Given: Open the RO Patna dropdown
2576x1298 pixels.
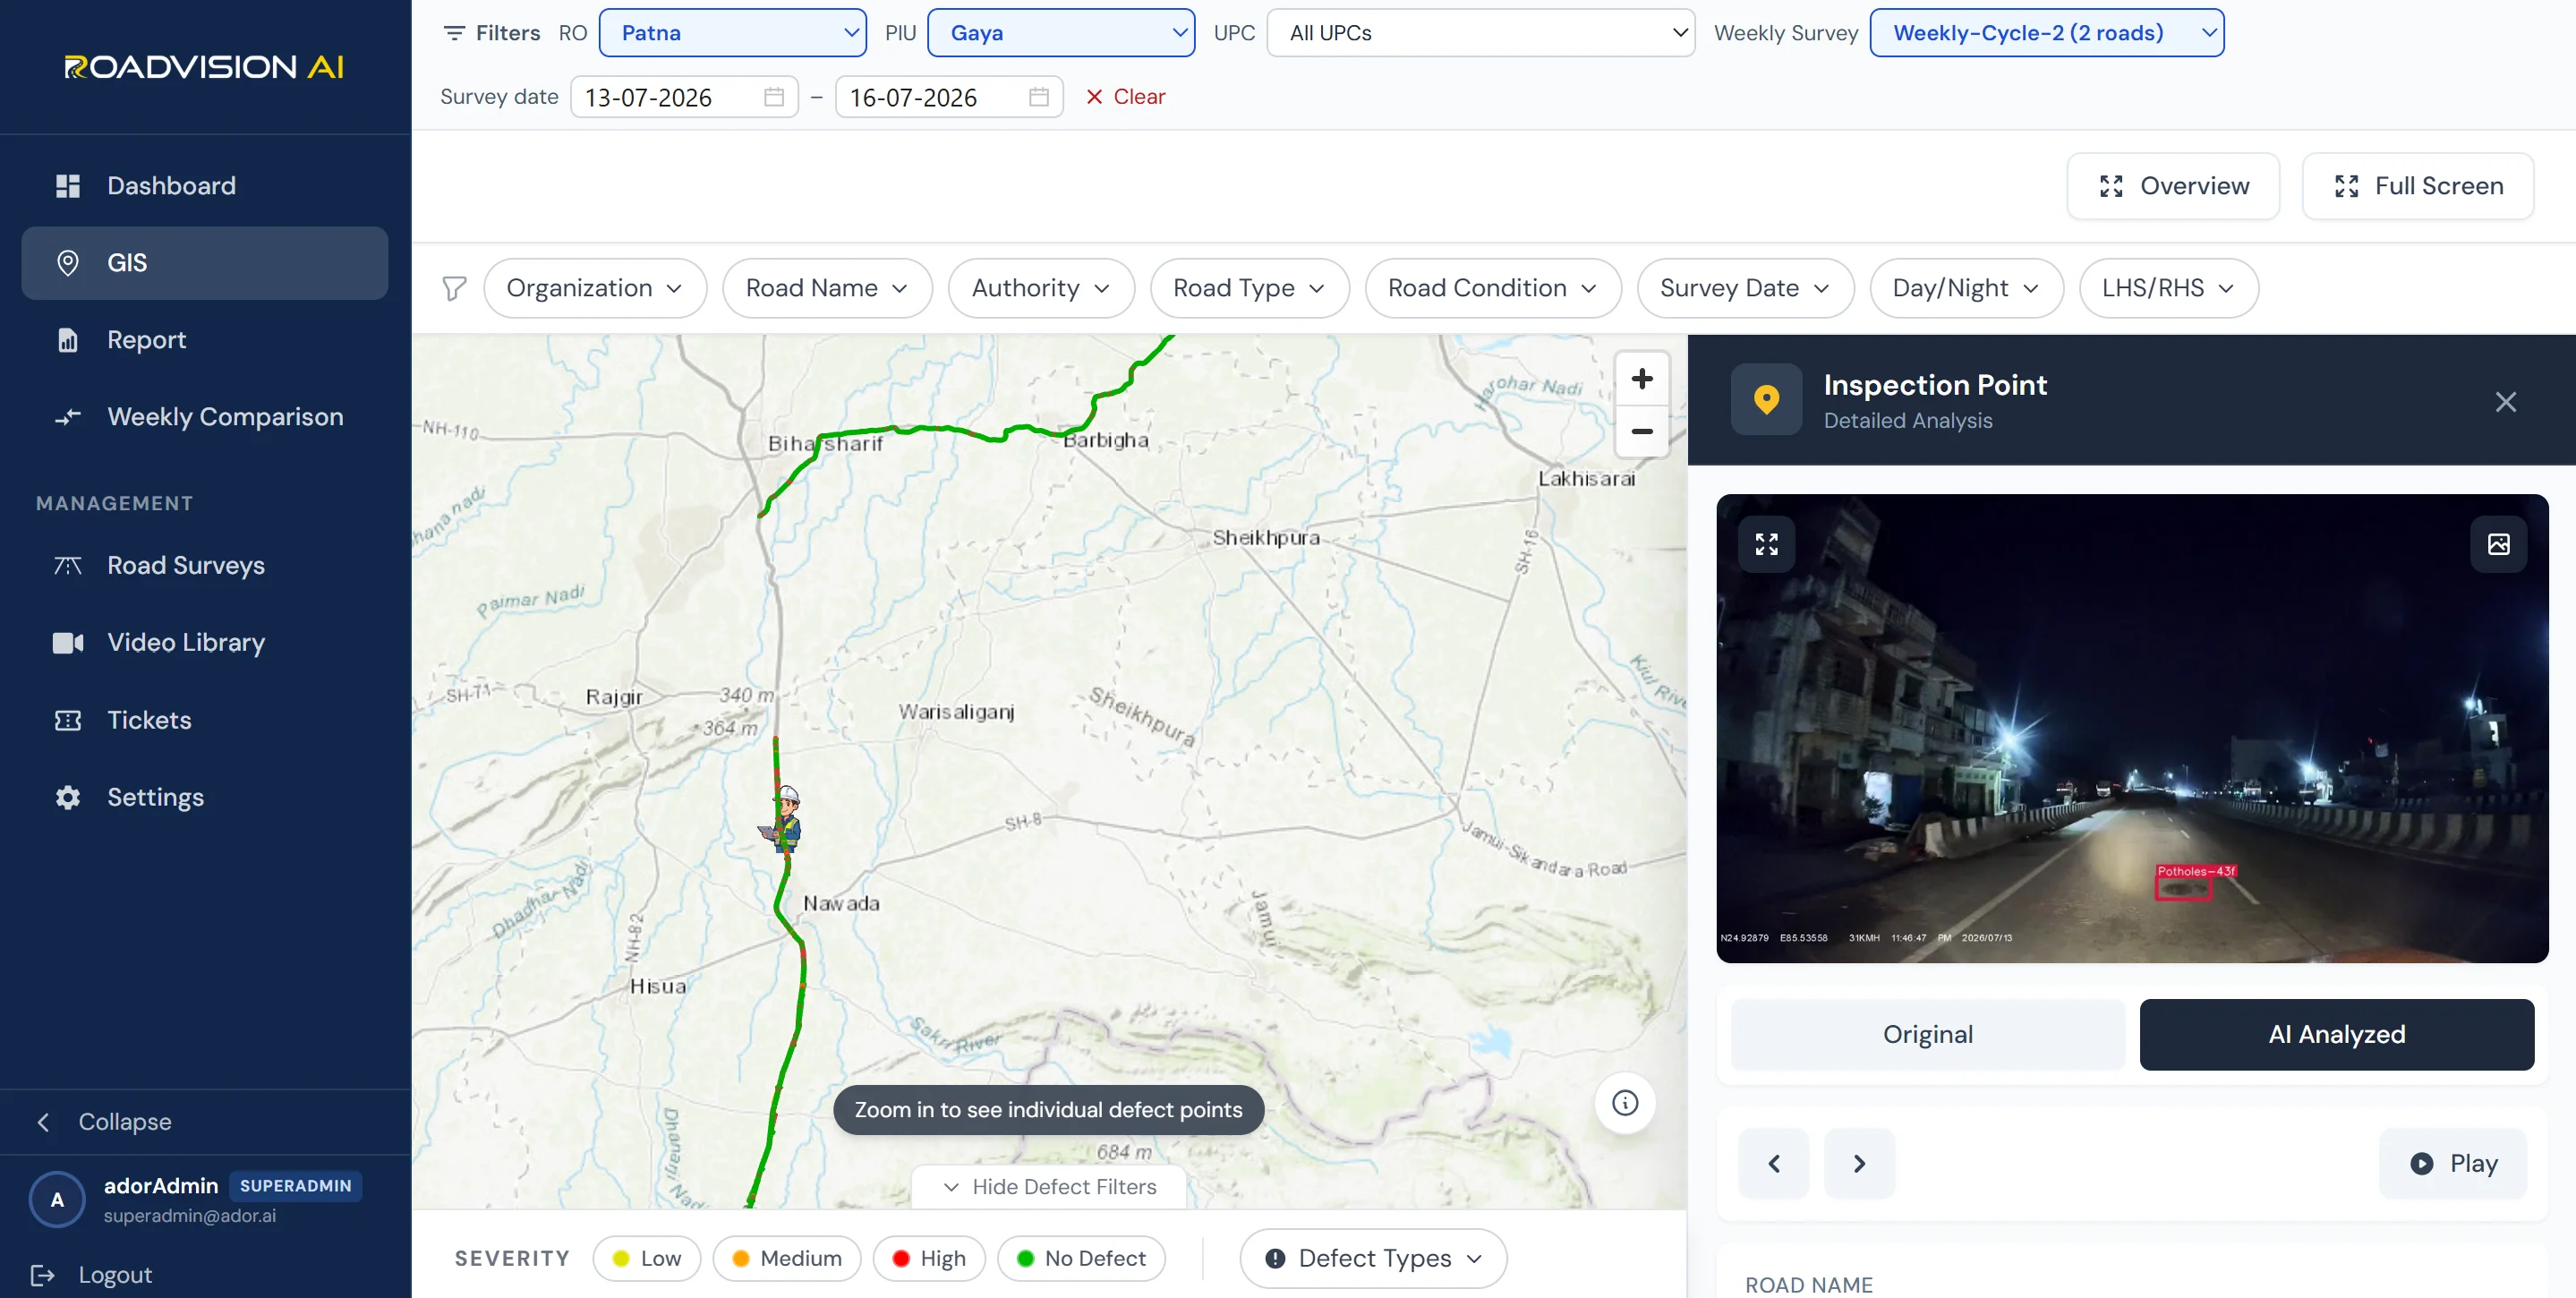Looking at the screenshot, I should coord(732,33).
